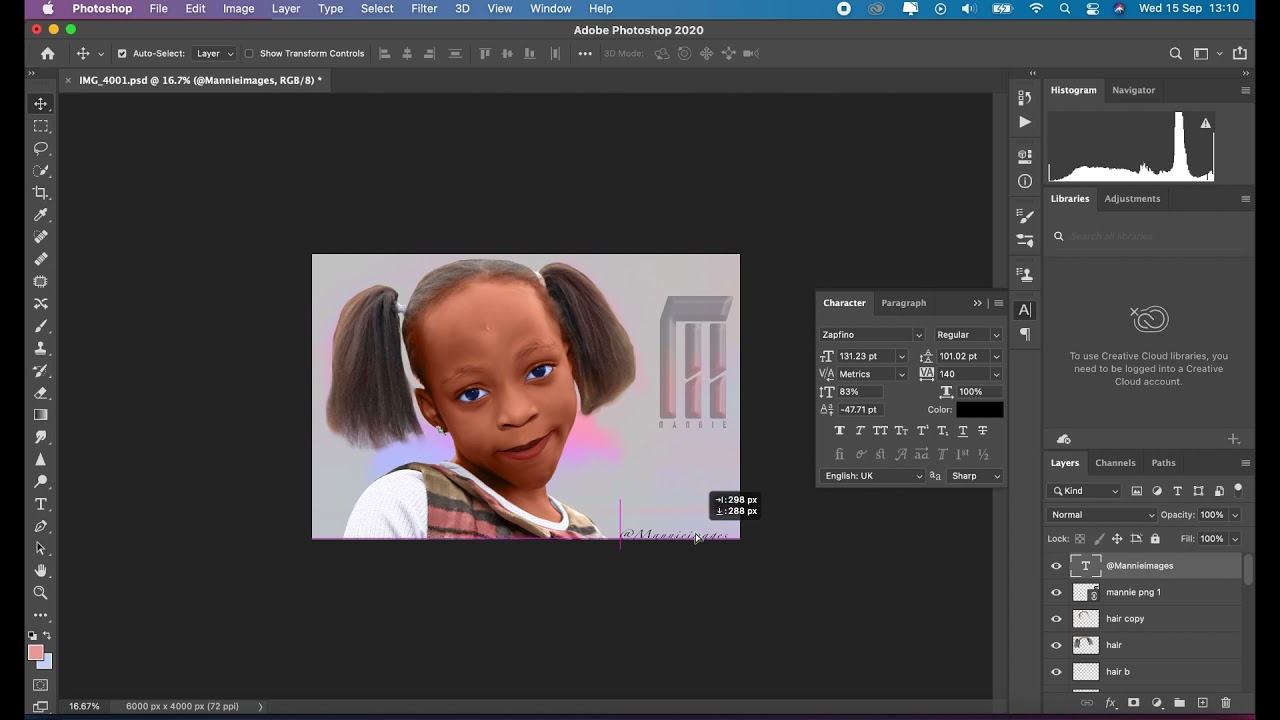Toggle Strikethrough in Character panel

[983, 431]
